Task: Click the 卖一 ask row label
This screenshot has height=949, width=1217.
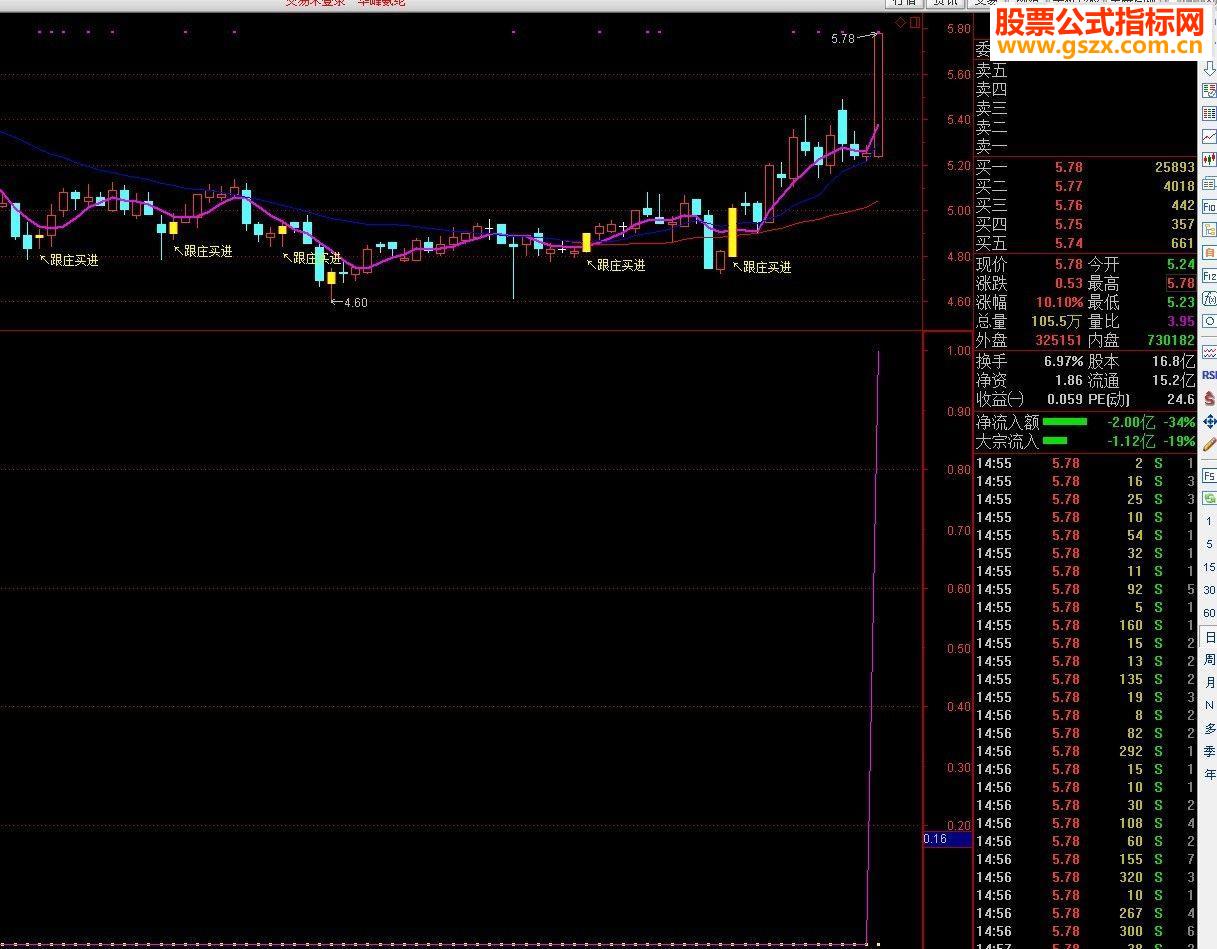Action: [x=992, y=146]
